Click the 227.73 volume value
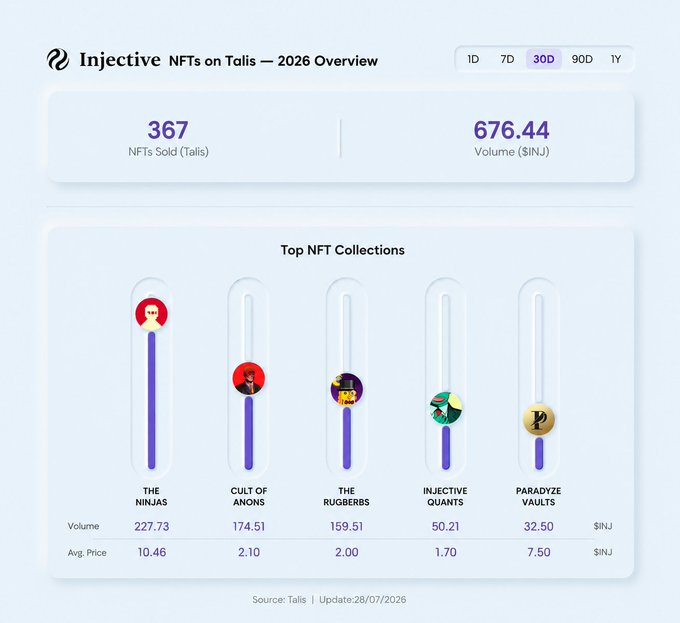This screenshot has height=623, width=680. tap(151, 526)
